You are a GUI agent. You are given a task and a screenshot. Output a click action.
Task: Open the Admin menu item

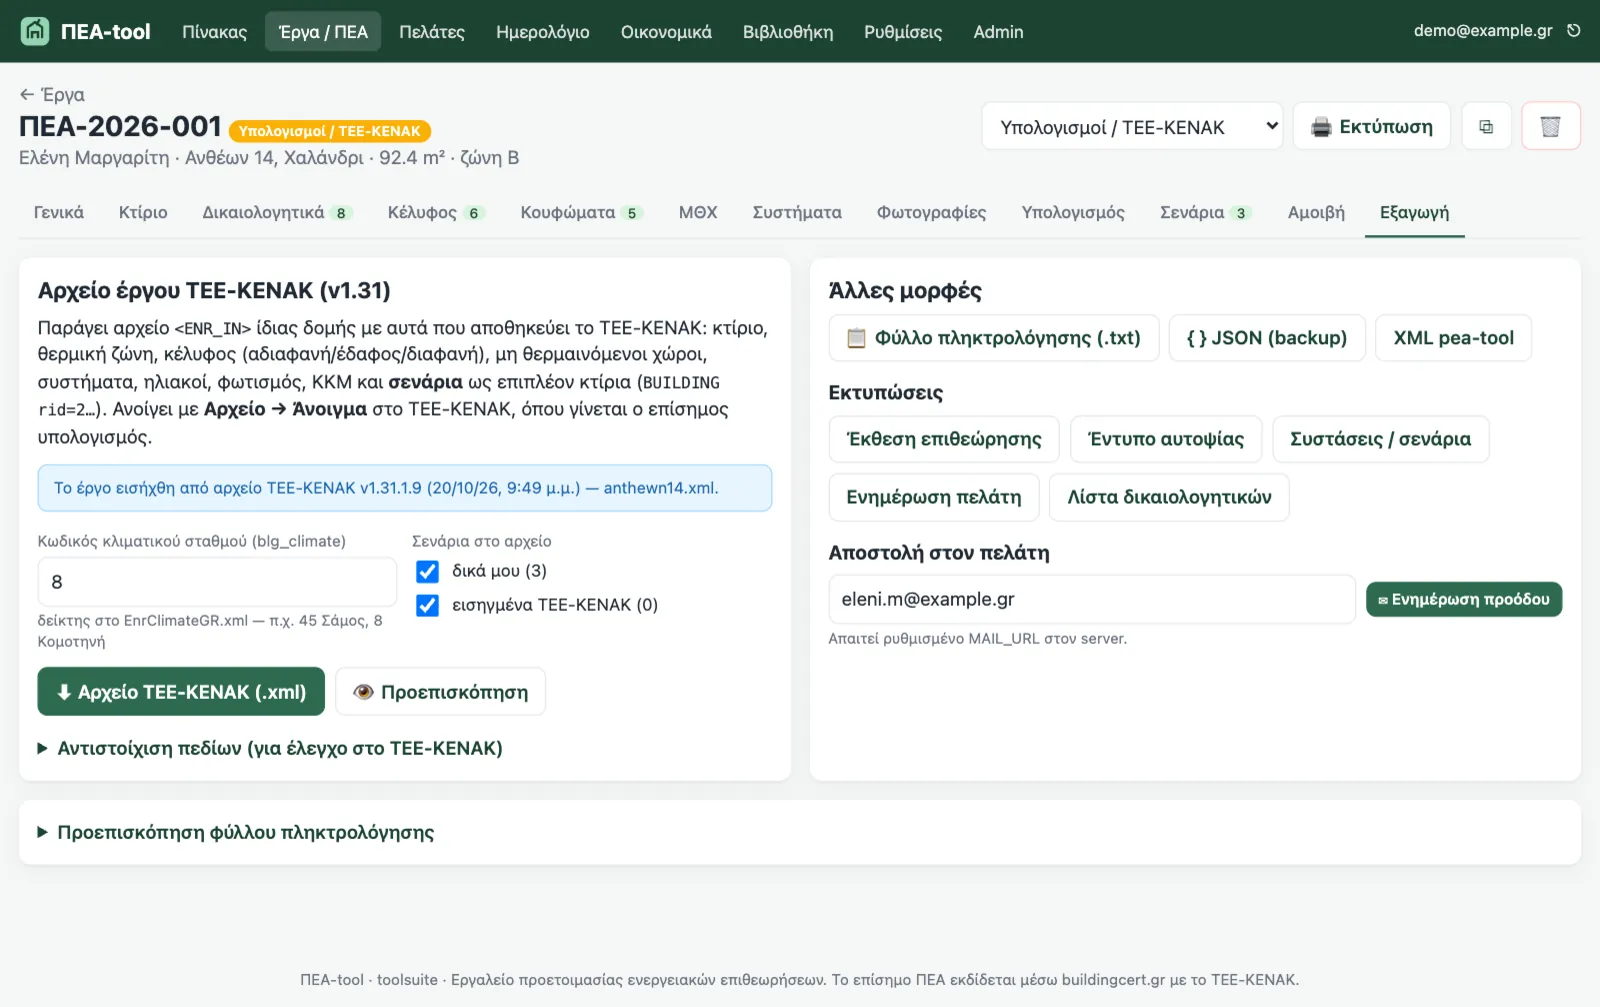pyautogui.click(x=998, y=32)
